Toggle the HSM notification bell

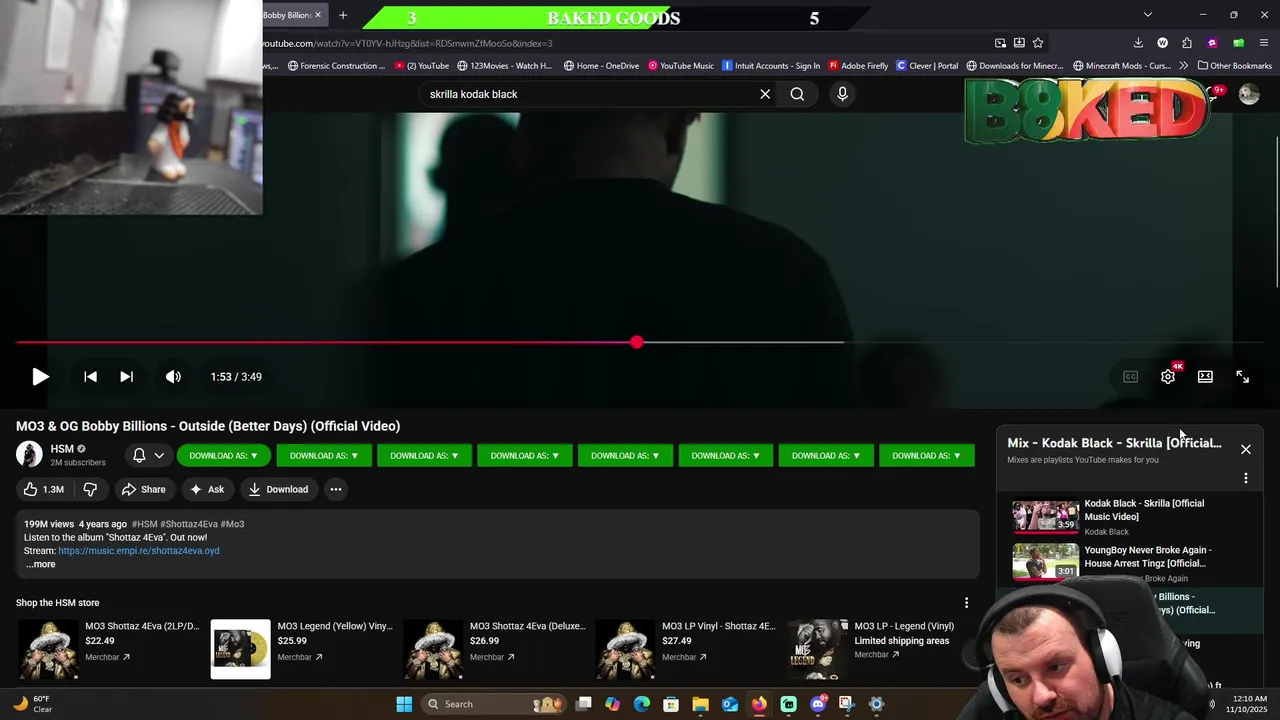click(x=139, y=456)
